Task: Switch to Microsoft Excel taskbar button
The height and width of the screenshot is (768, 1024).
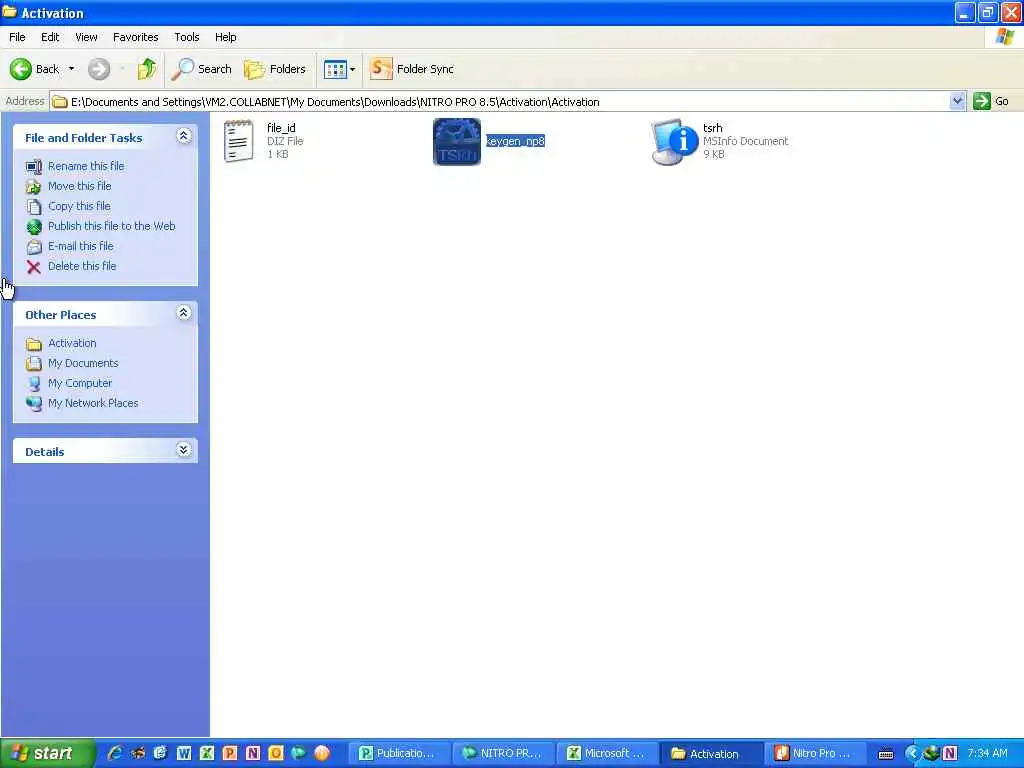Action: (606, 754)
